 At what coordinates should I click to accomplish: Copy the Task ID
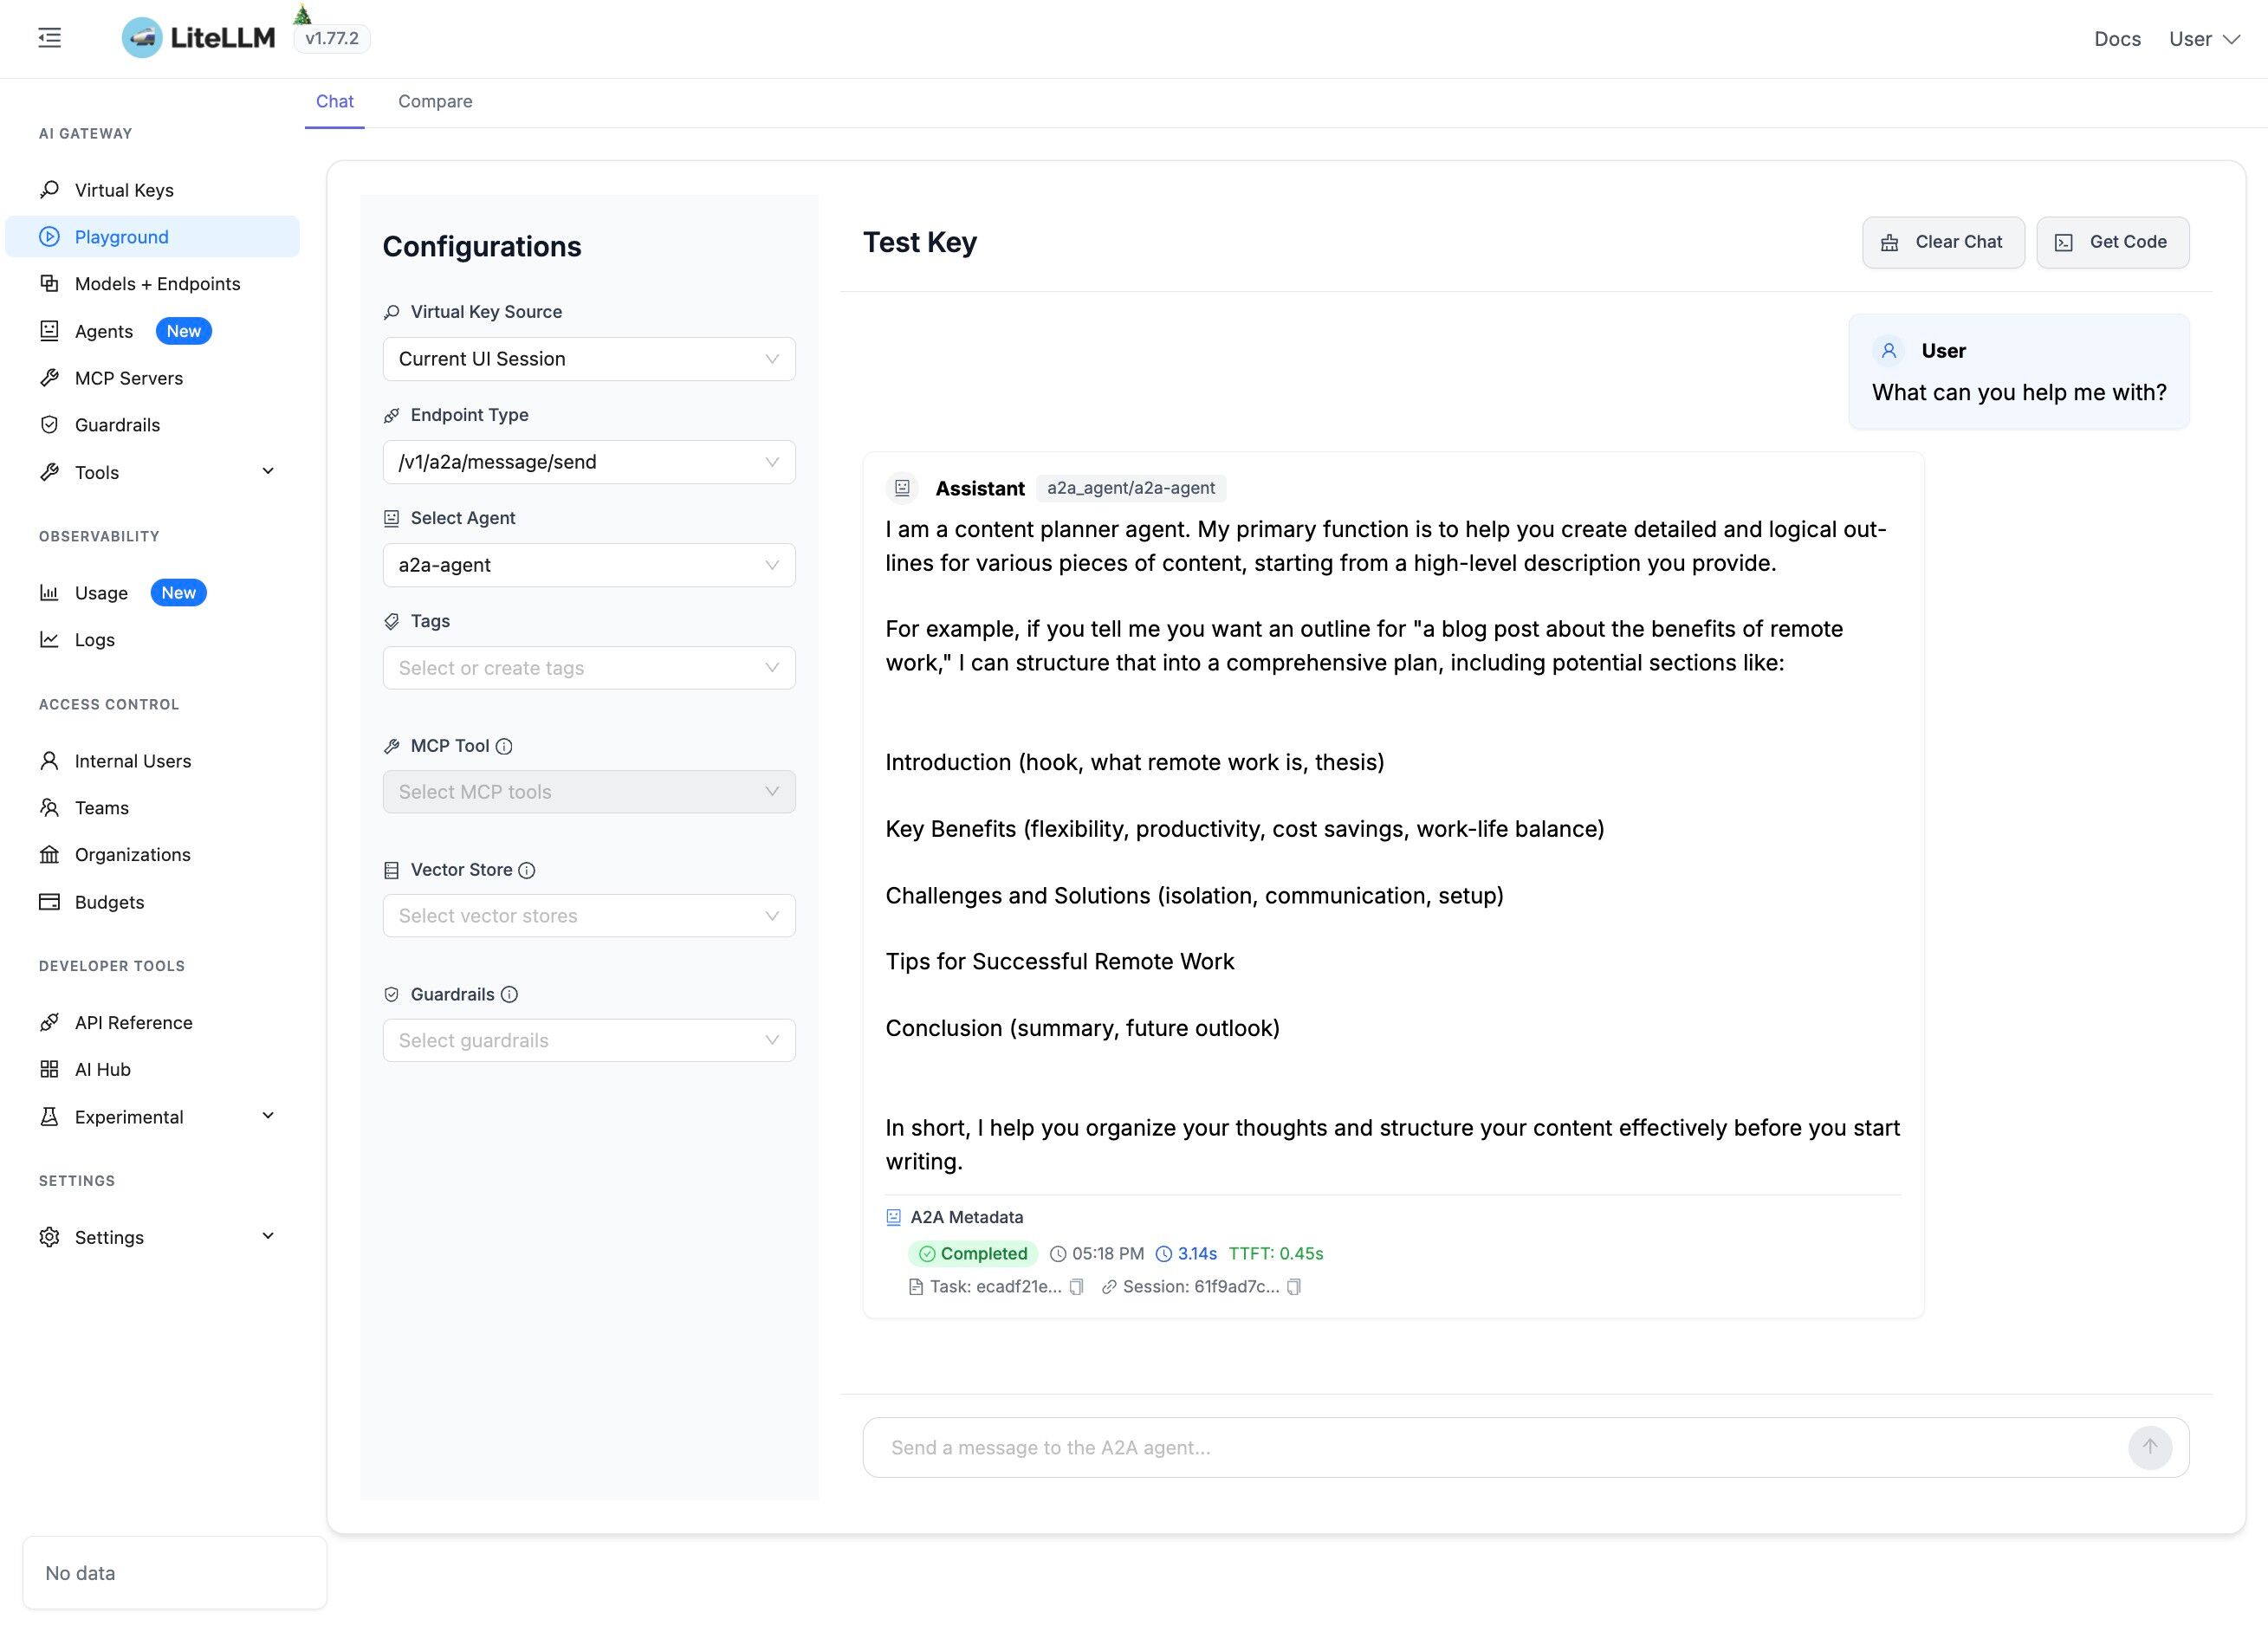click(1076, 1287)
